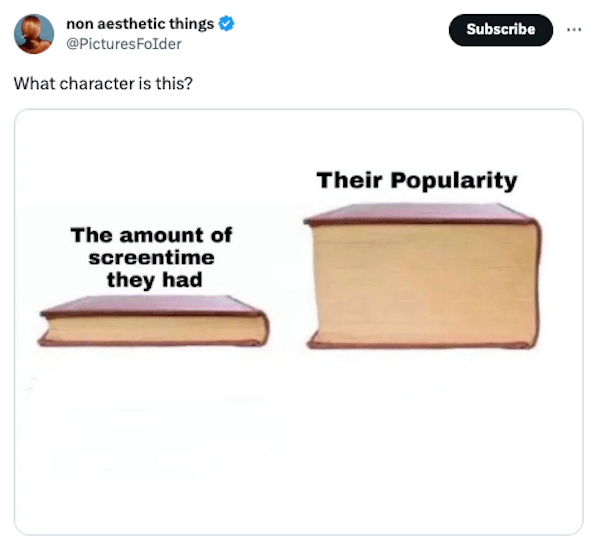The height and width of the screenshot is (547, 600).
Task: Select the tweet text "What character is this?"
Action: tap(103, 82)
